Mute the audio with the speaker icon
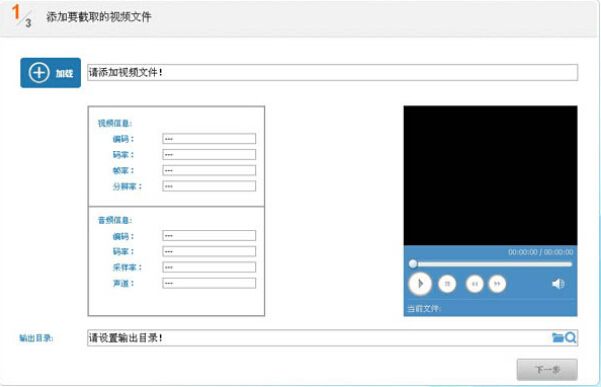Viewport: 601px width, 387px height. 558,284
